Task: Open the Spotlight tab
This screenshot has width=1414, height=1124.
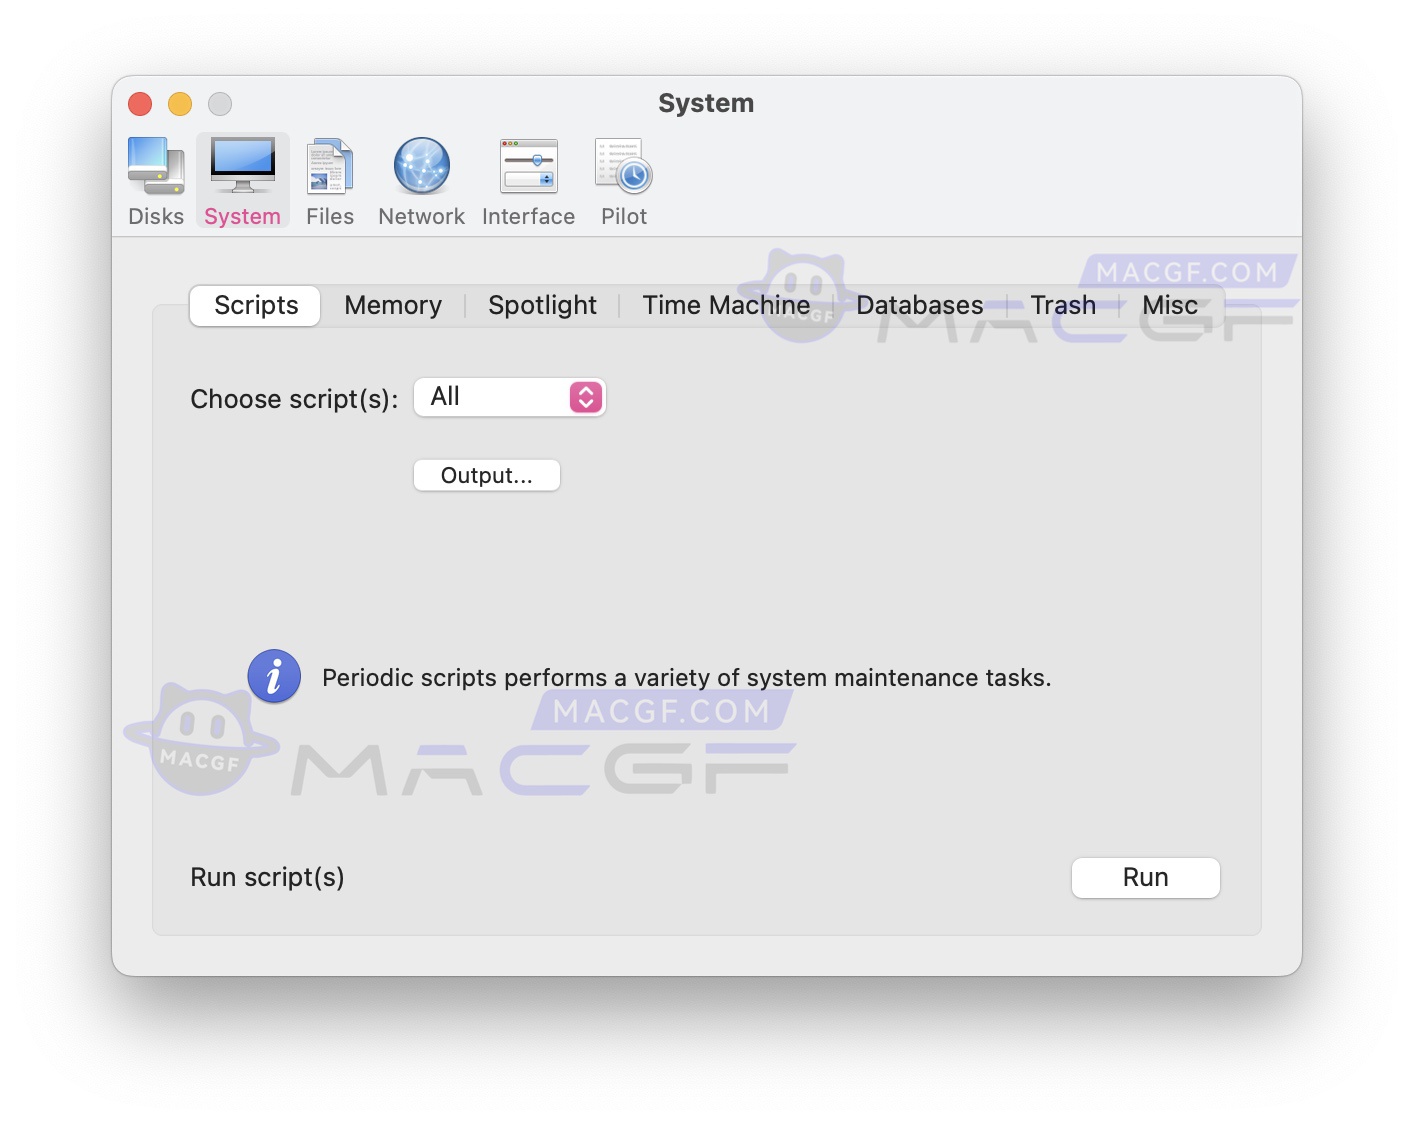Action: pyautogui.click(x=542, y=305)
